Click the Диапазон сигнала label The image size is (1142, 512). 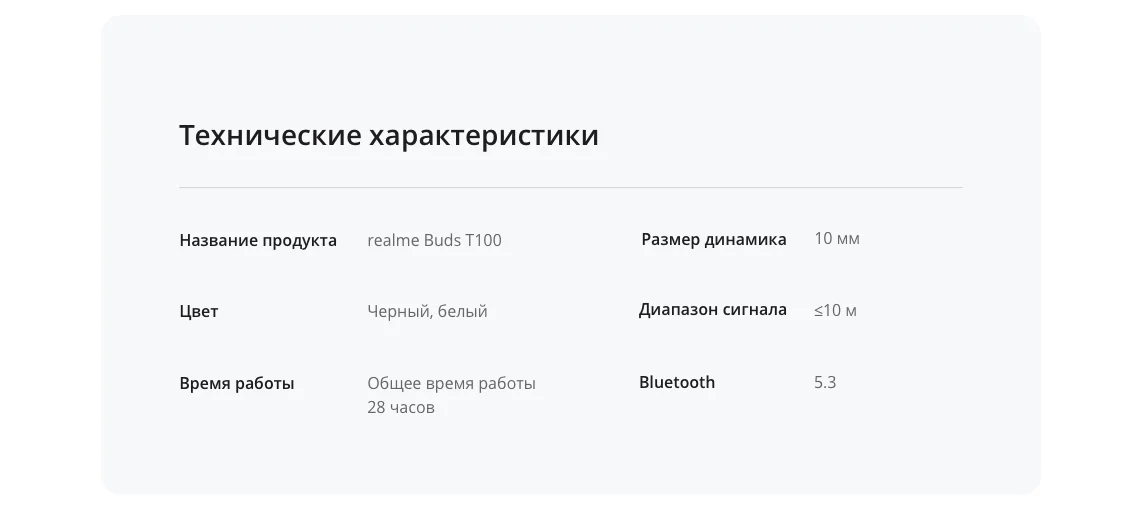point(712,310)
